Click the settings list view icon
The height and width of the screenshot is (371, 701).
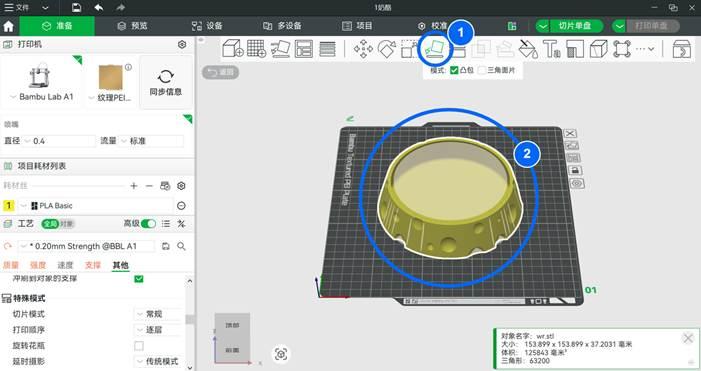[166, 223]
